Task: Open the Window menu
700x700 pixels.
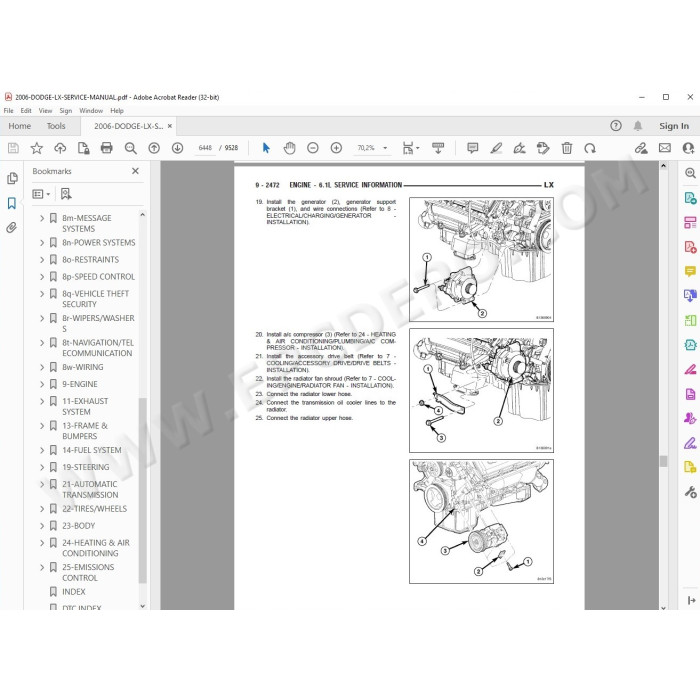Action: pos(91,111)
